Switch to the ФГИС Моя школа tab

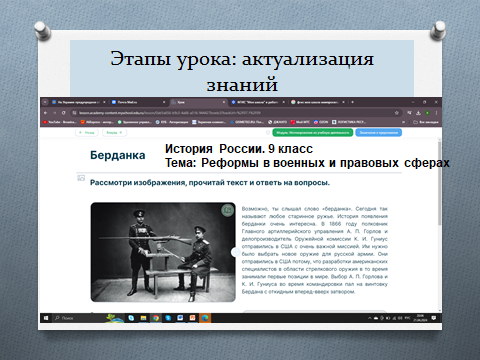pos(258,102)
